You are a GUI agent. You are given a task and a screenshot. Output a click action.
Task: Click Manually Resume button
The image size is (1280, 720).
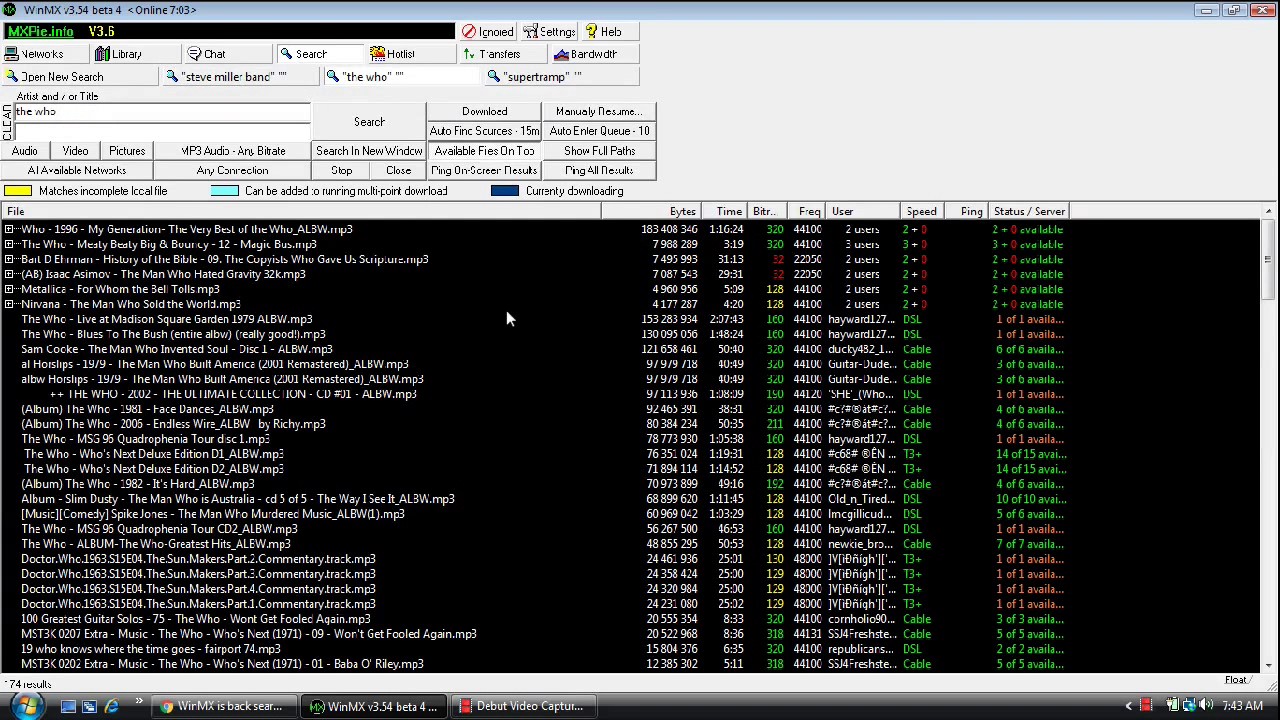tap(599, 112)
